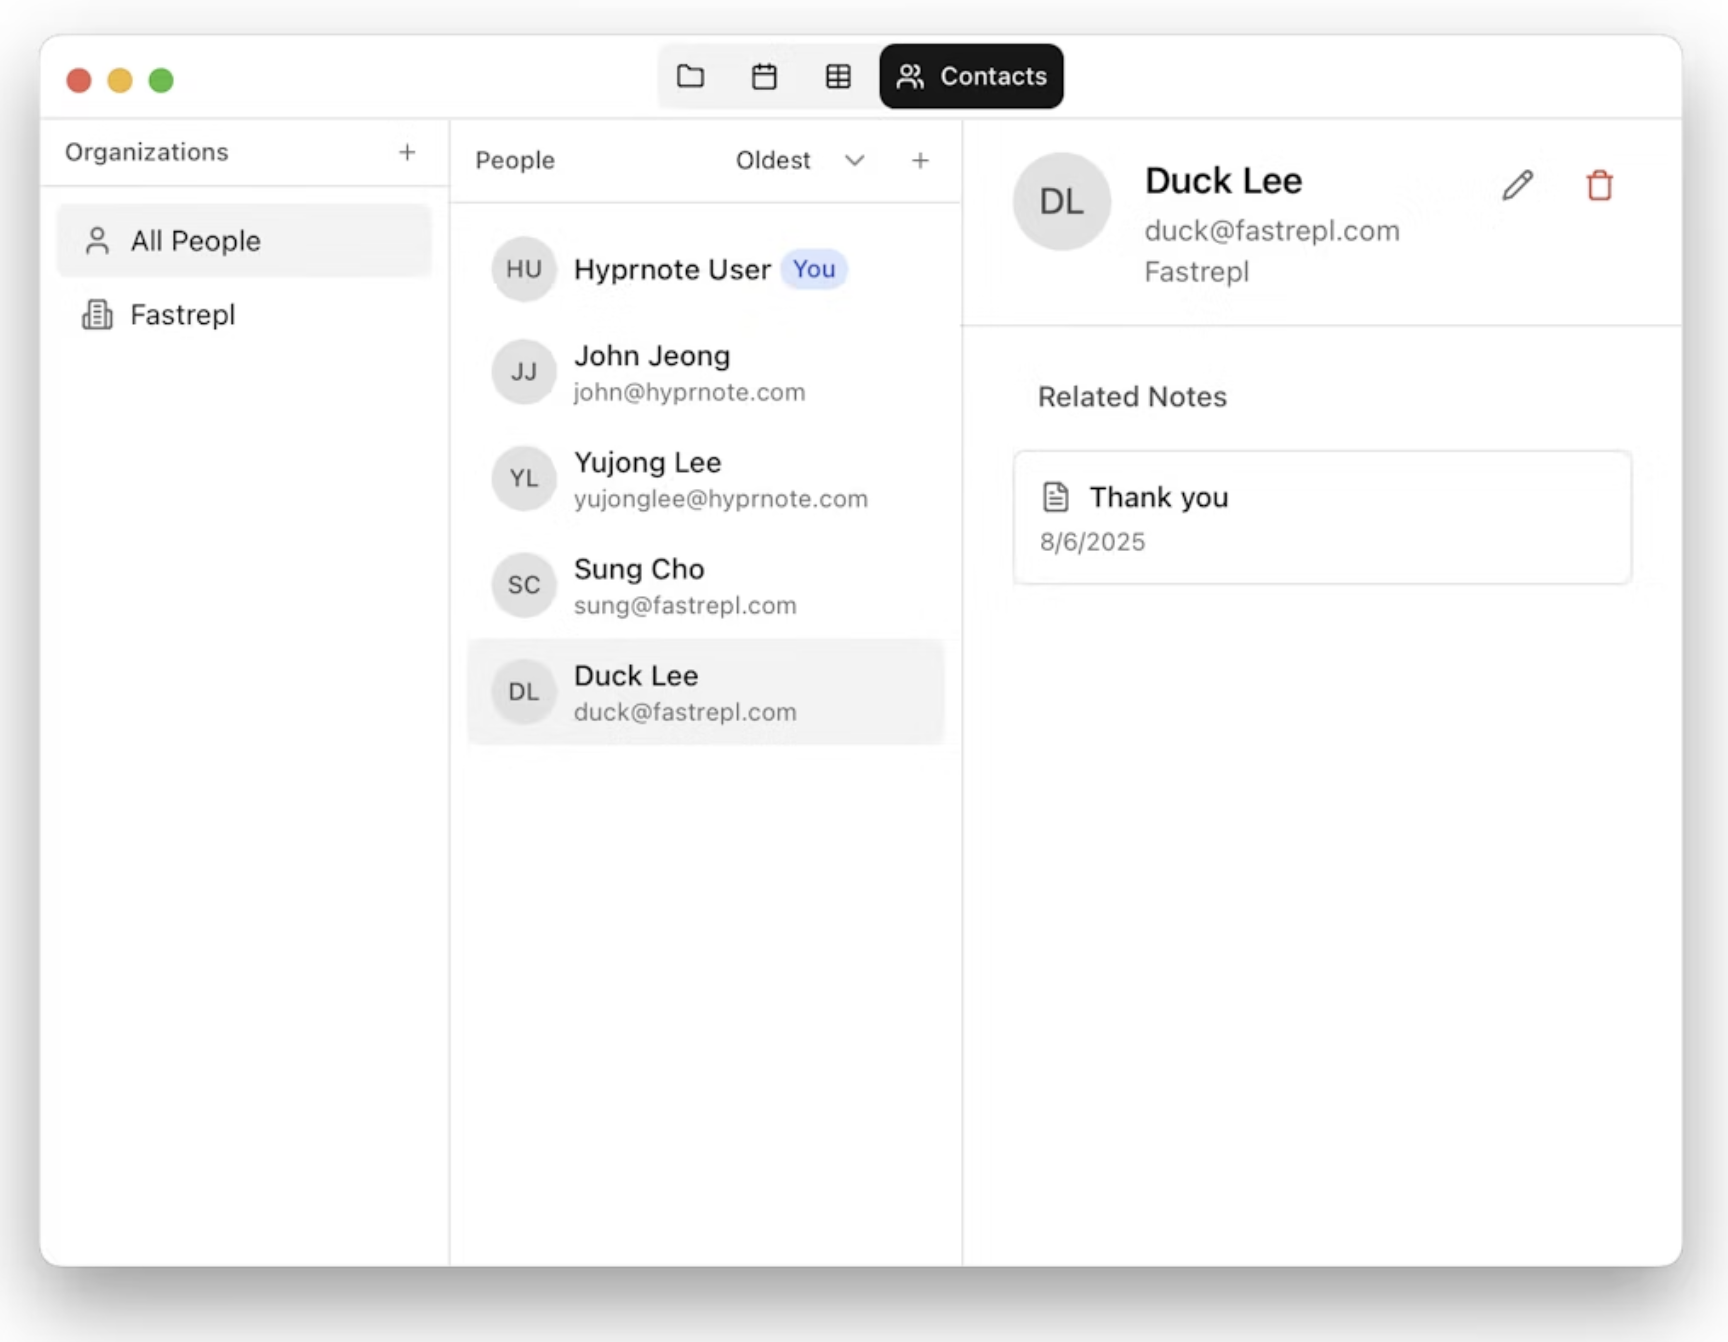Image resolution: width=1728 pixels, height=1342 pixels.
Task: Delete Duck Lee with trash icon
Action: click(1599, 186)
